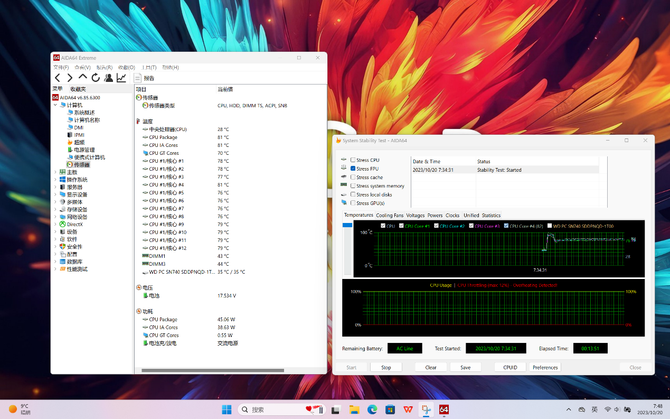Click the blue graph scale slider bar
The width and height of the screenshot is (670, 419).
tap(347, 225)
